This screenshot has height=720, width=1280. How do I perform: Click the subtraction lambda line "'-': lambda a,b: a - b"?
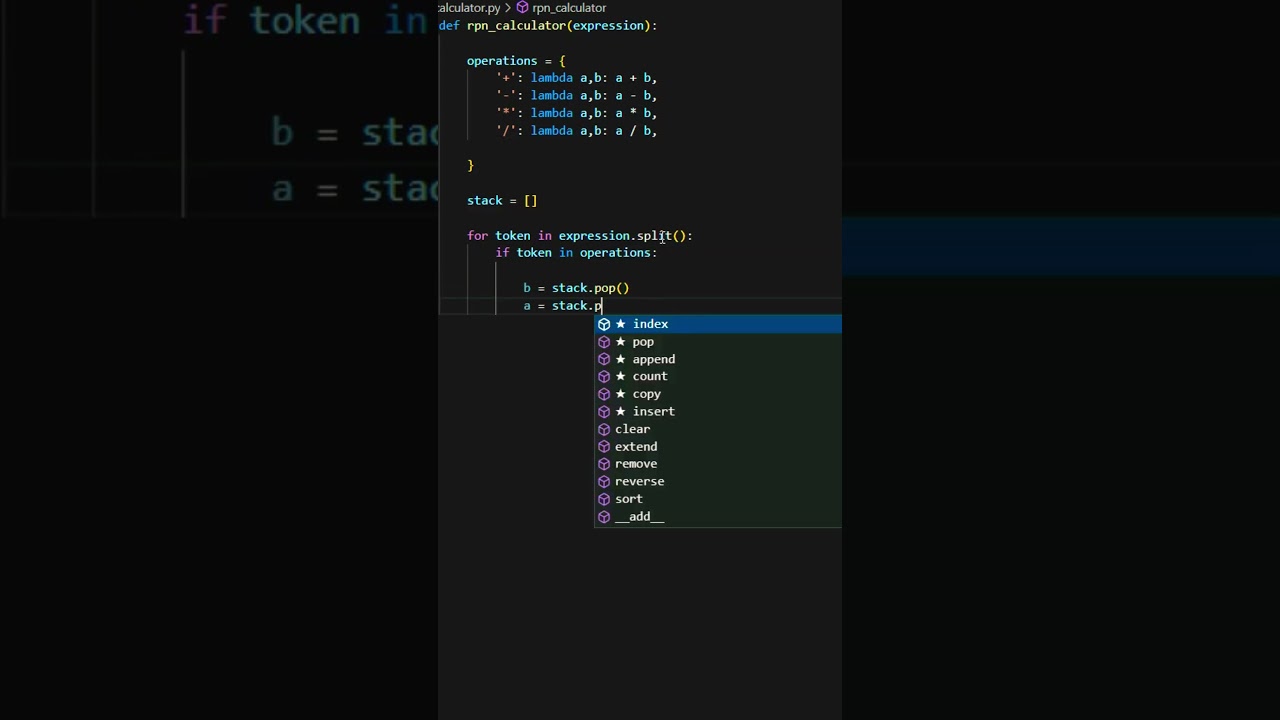coord(576,96)
